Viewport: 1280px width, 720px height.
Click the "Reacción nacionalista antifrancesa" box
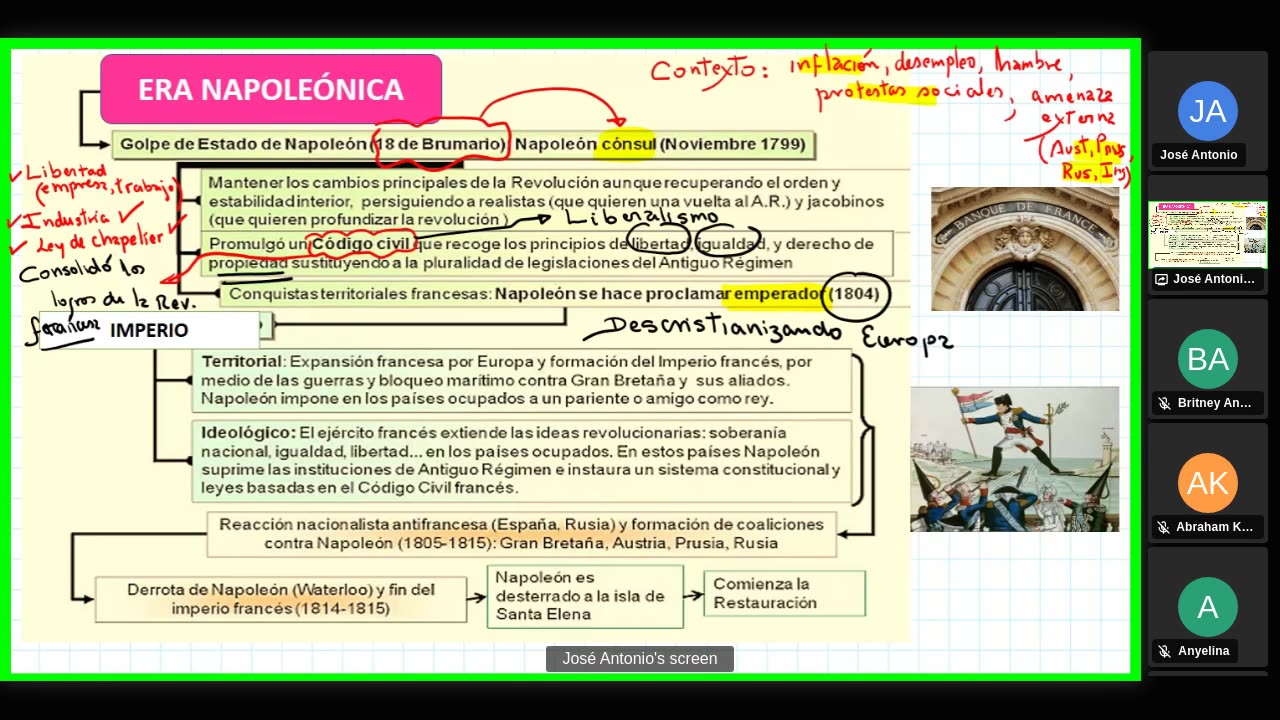click(521, 534)
